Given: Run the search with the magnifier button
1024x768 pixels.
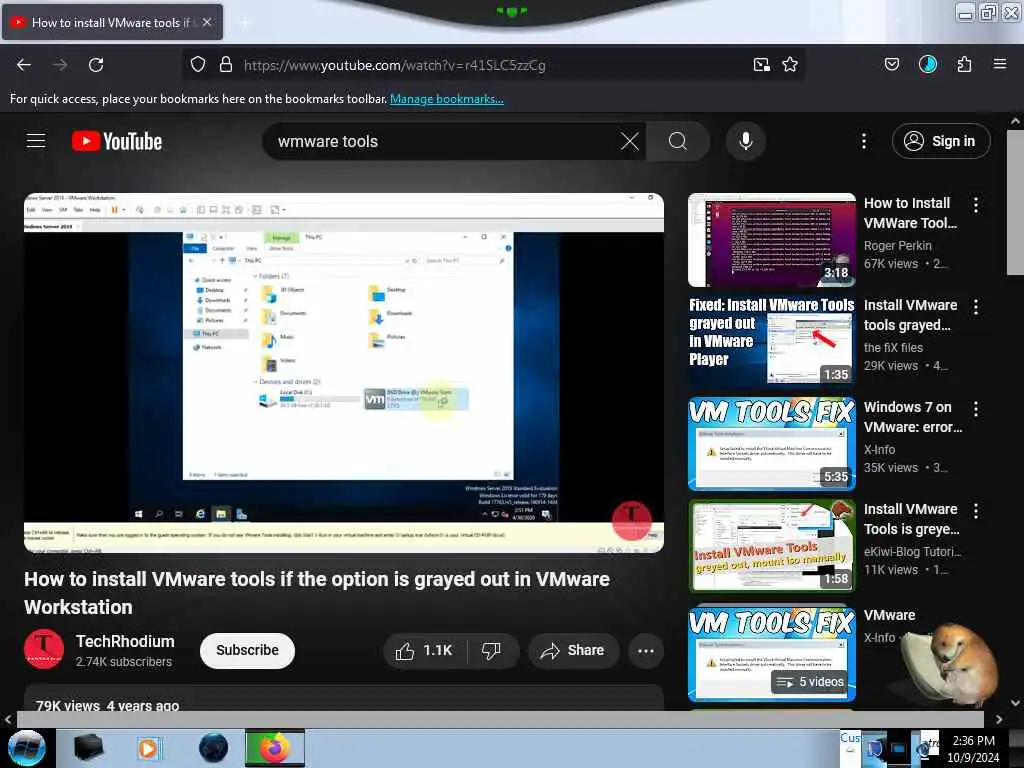Looking at the screenshot, I should pyautogui.click(x=678, y=141).
